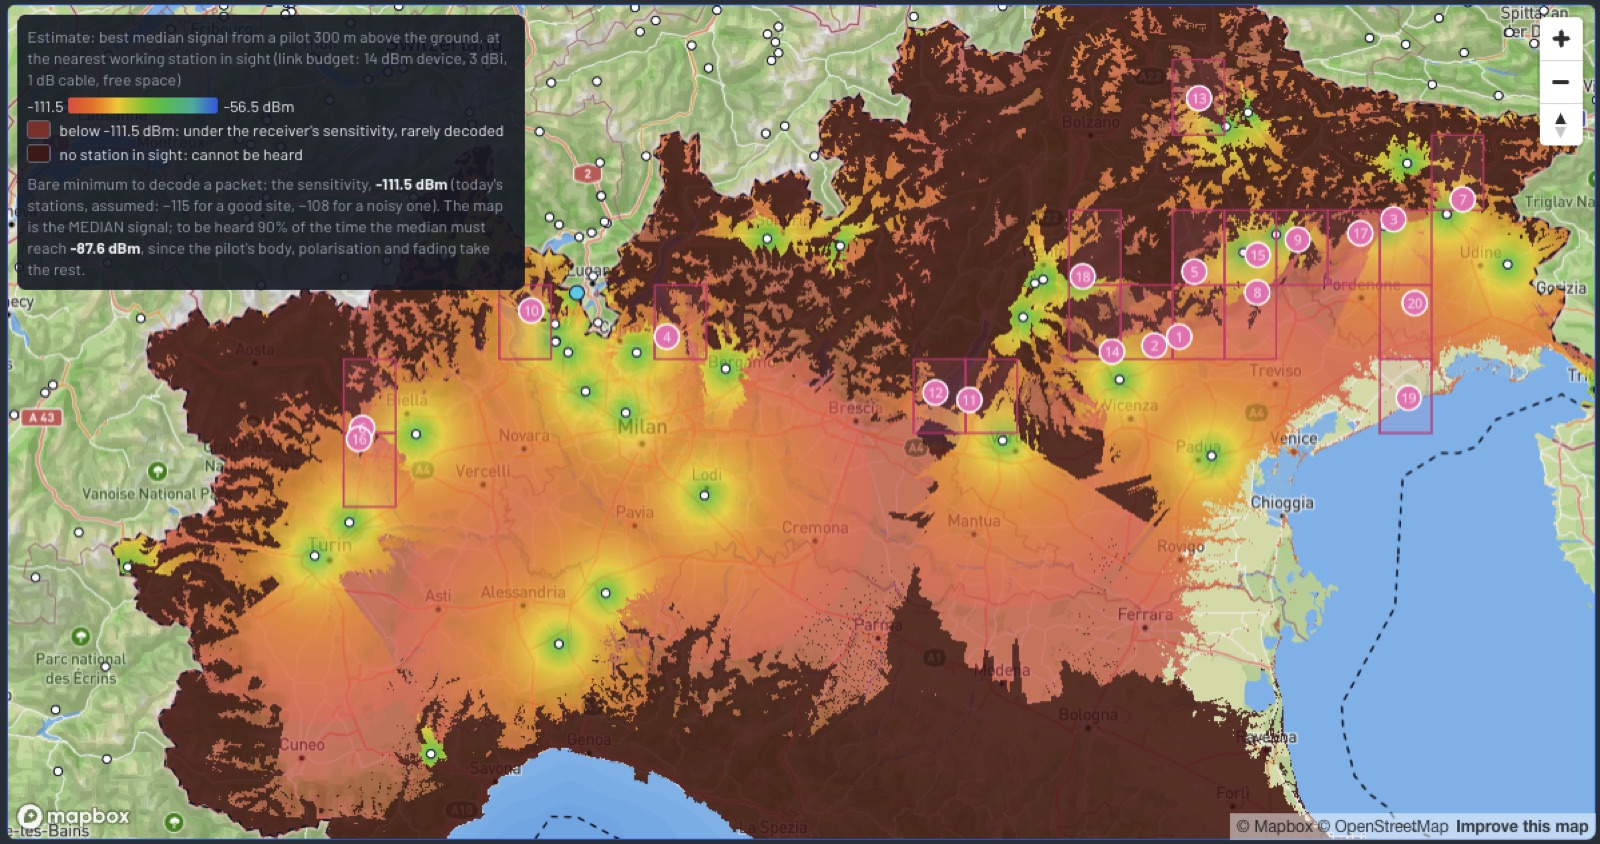Click the Bologna city label
Viewport: 1600px width, 844px height.
click(x=1088, y=715)
